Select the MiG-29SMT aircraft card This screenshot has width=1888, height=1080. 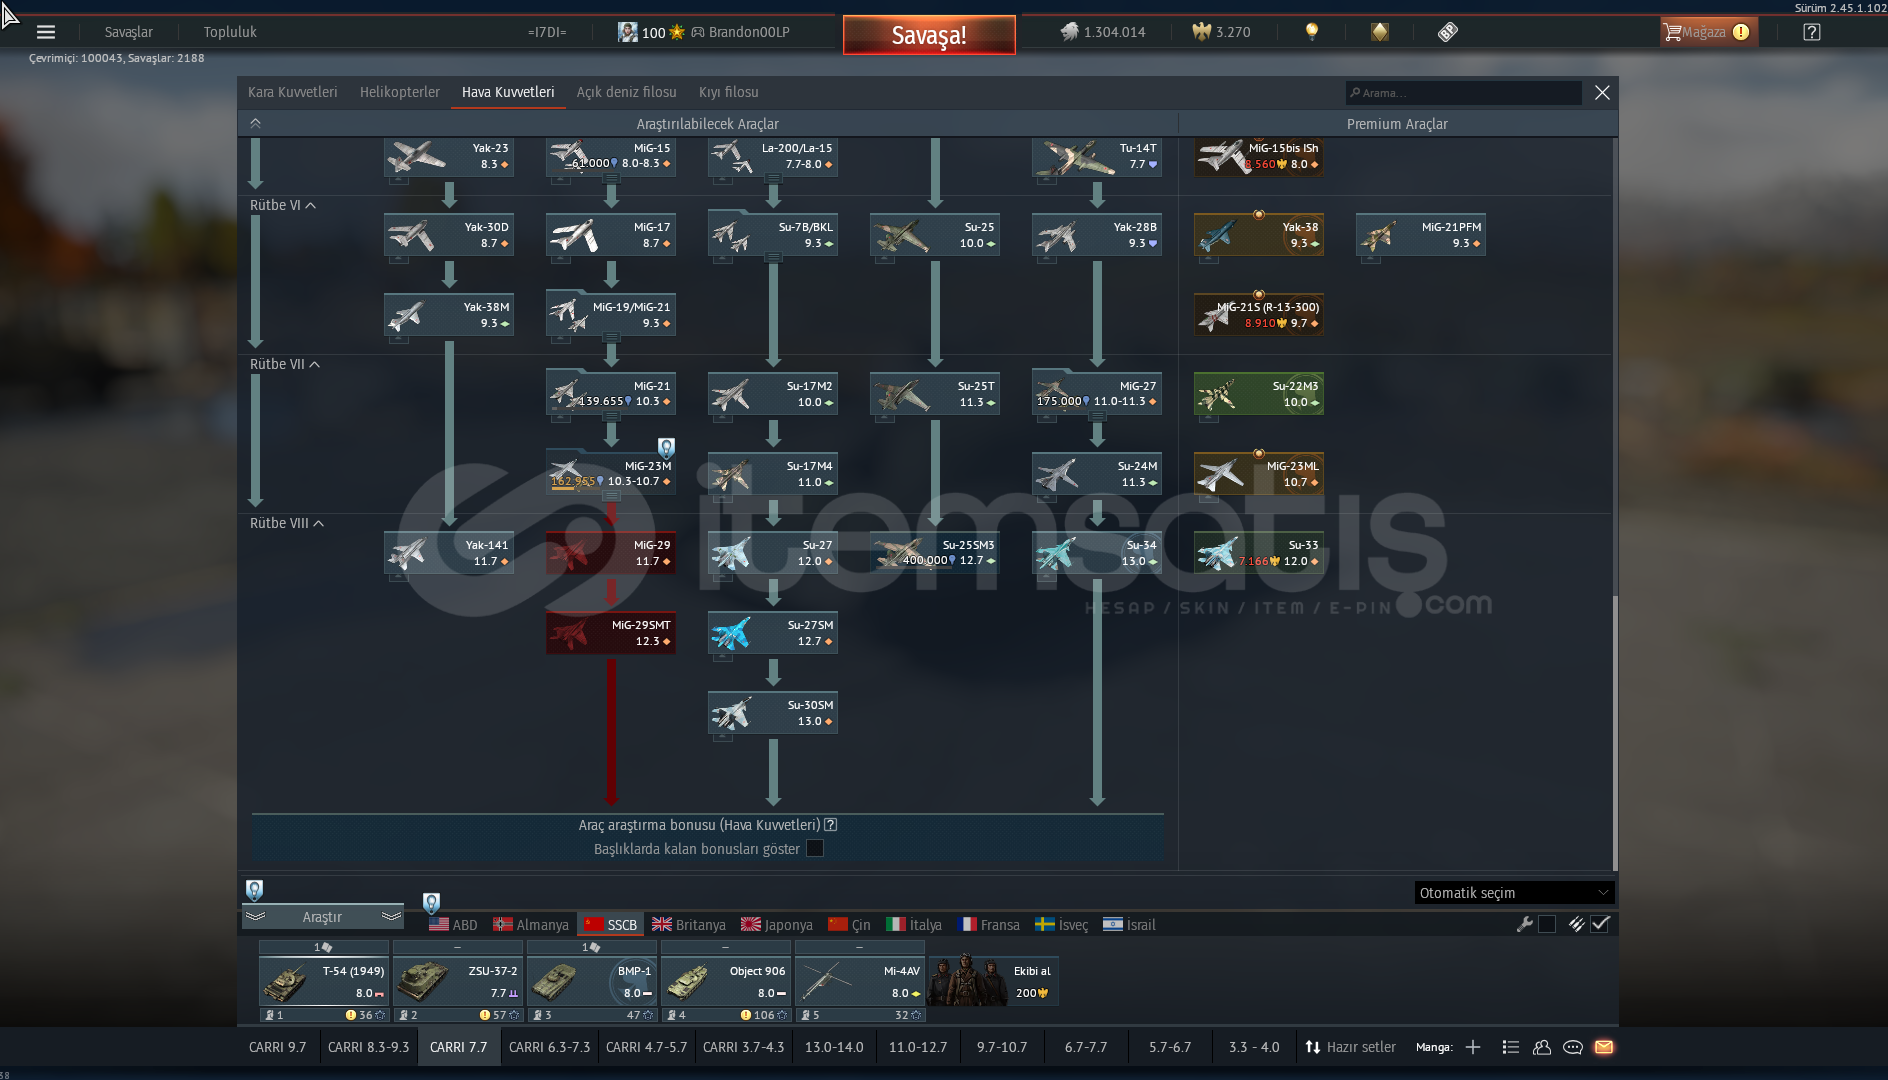(x=611, y=633)
